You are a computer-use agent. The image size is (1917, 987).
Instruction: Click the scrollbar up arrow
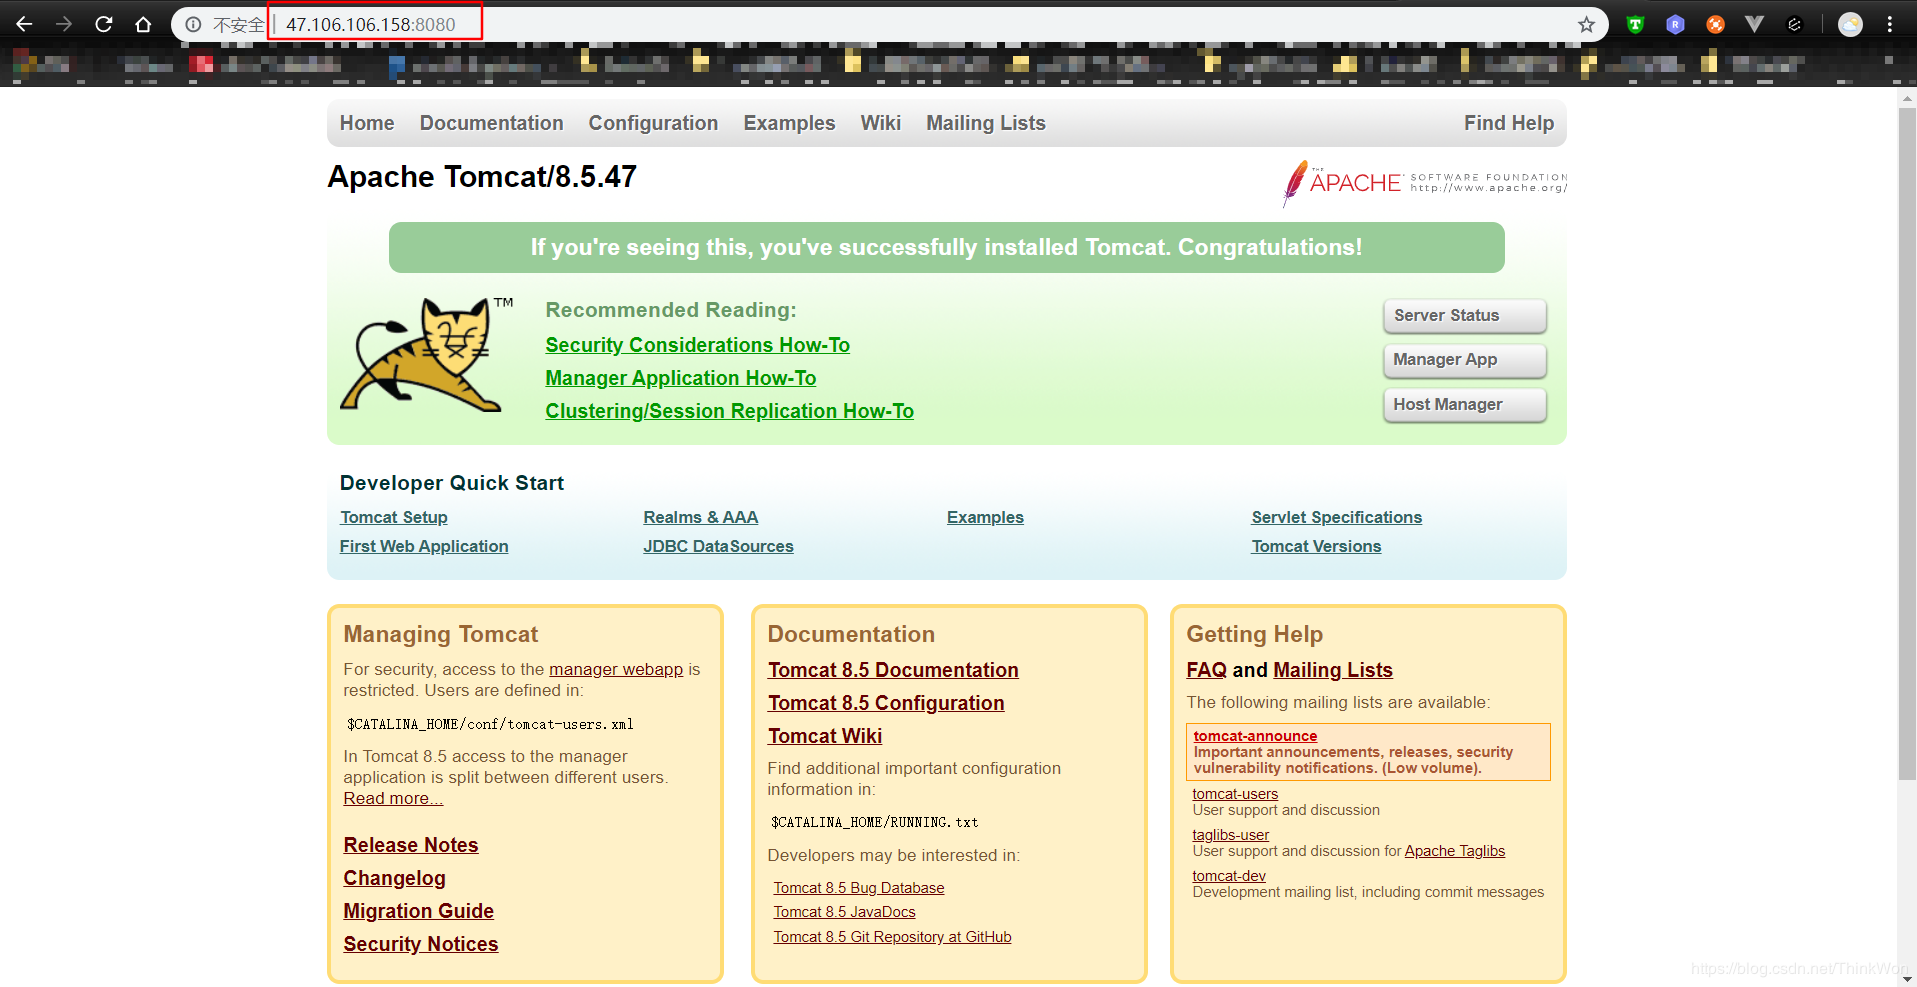point(1907,98)
